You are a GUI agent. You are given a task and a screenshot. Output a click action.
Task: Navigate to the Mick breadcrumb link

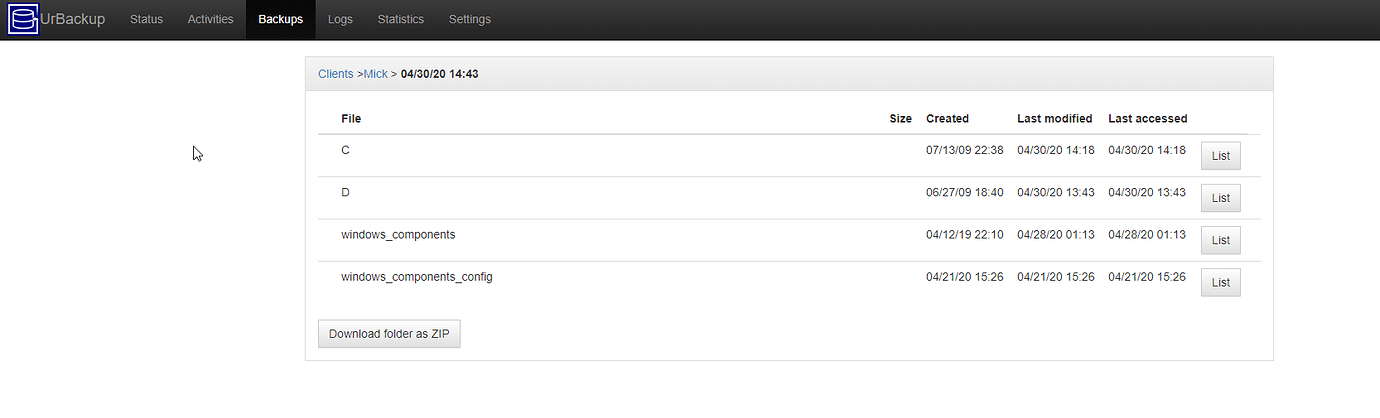[x=376, y=74]
